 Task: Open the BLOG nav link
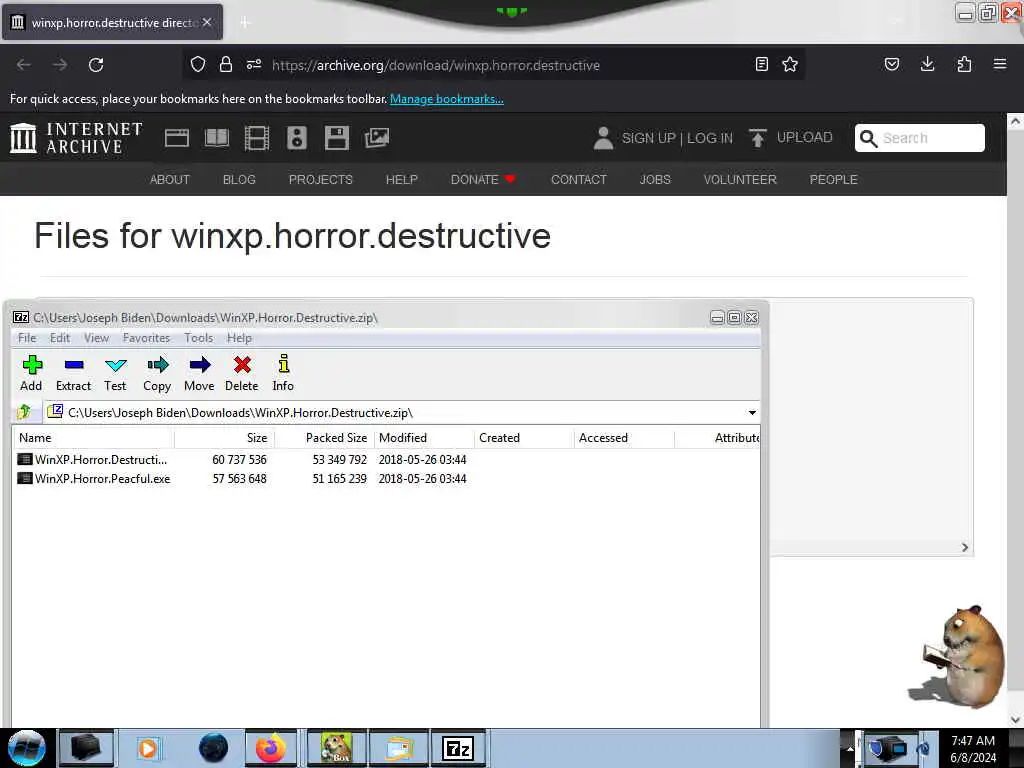(239, 180)
